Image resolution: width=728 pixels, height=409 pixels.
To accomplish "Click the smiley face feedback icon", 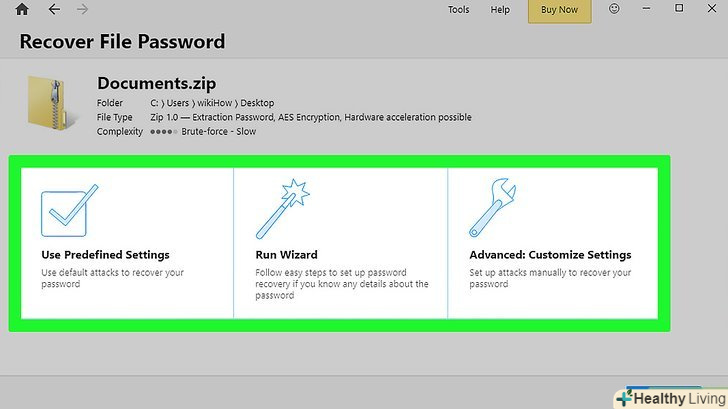I will (x=614, y=10).
